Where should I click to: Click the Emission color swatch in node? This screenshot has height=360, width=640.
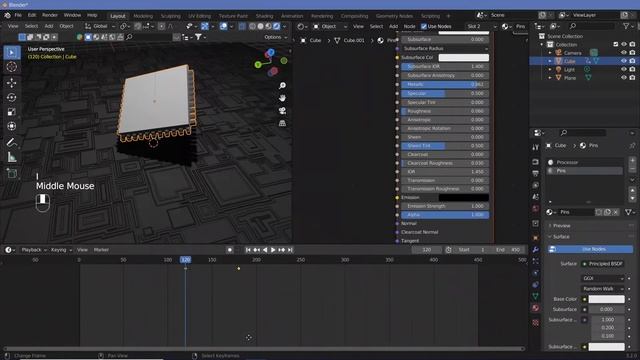(x=464, y=198)
